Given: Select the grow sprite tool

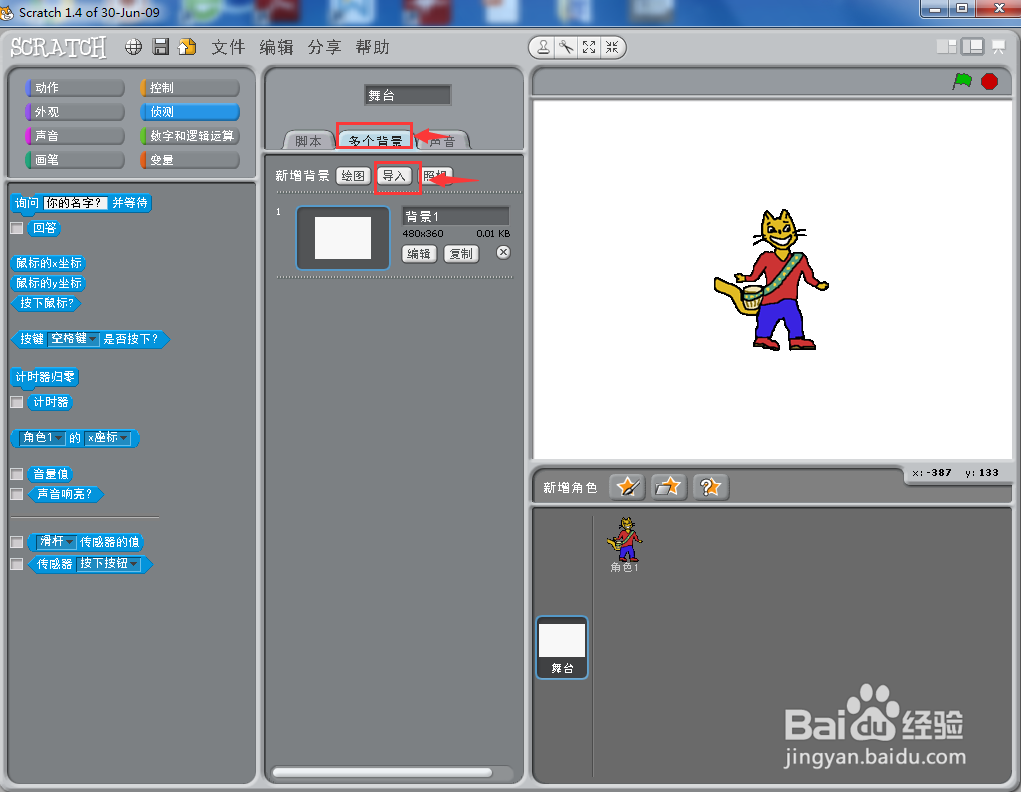Looking at the screenshot, I should [x=589, y=48].
